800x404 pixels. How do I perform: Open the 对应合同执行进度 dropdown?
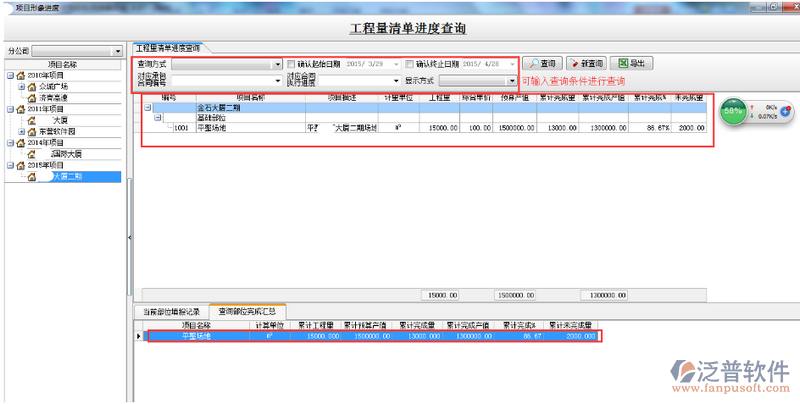(396, 81)
